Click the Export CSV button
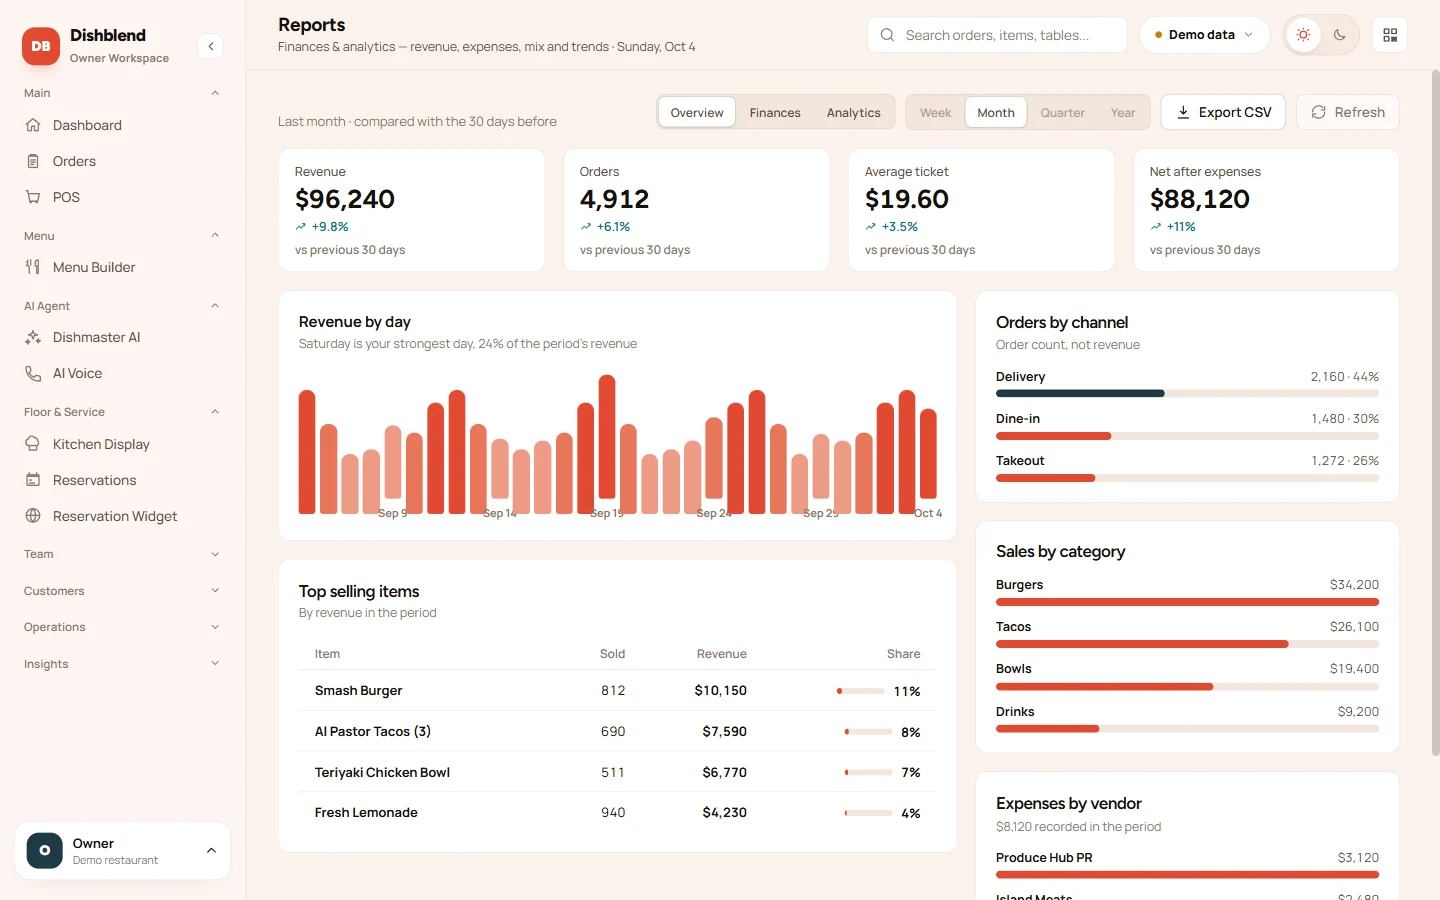Viewport: 1440px width, 900px height. [x=1224, y=112]
